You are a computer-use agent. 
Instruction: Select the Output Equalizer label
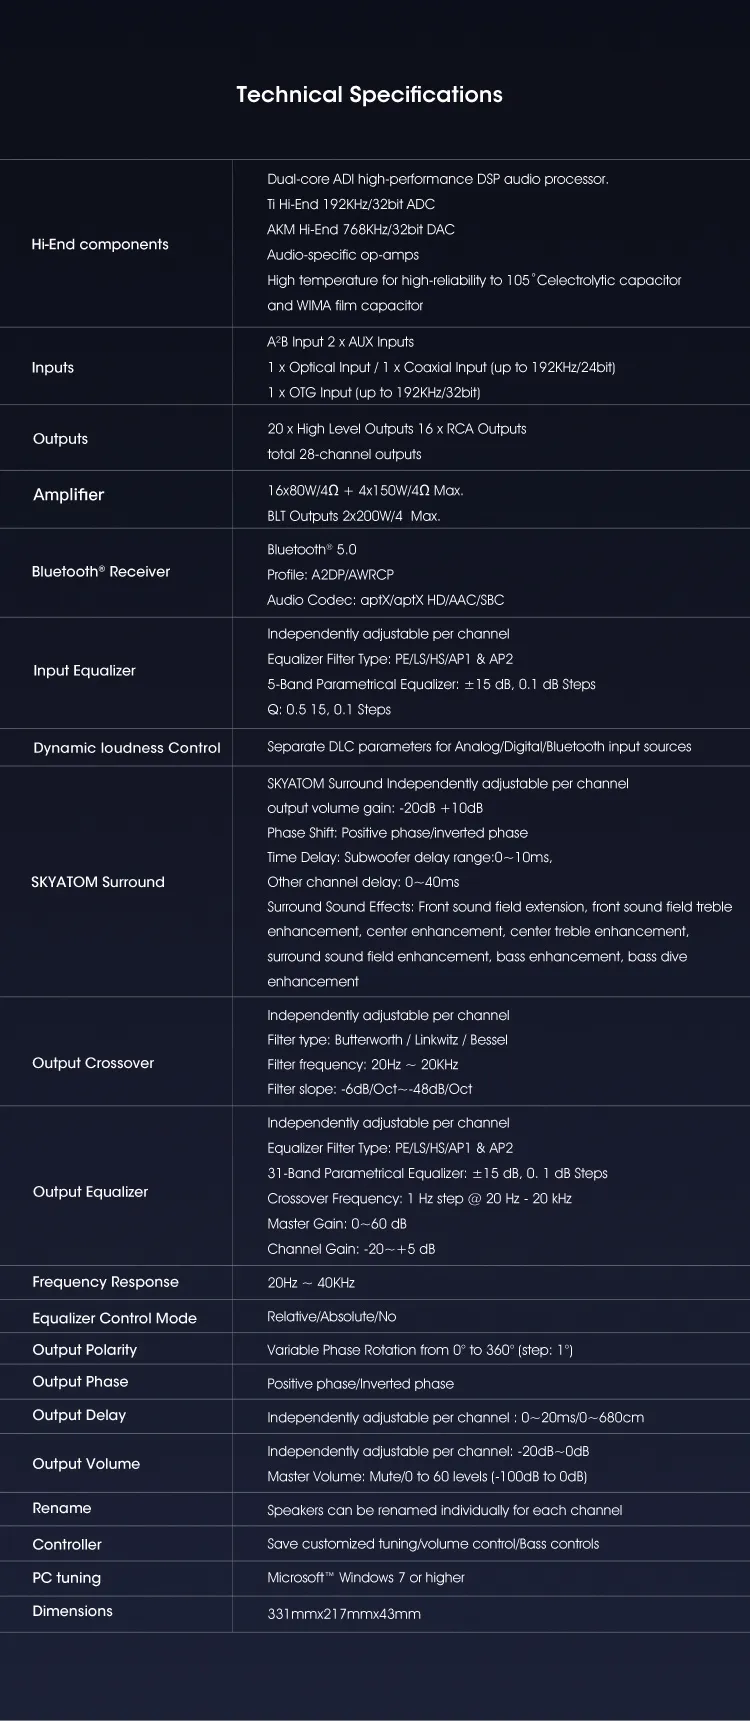tap(90, 1191)
